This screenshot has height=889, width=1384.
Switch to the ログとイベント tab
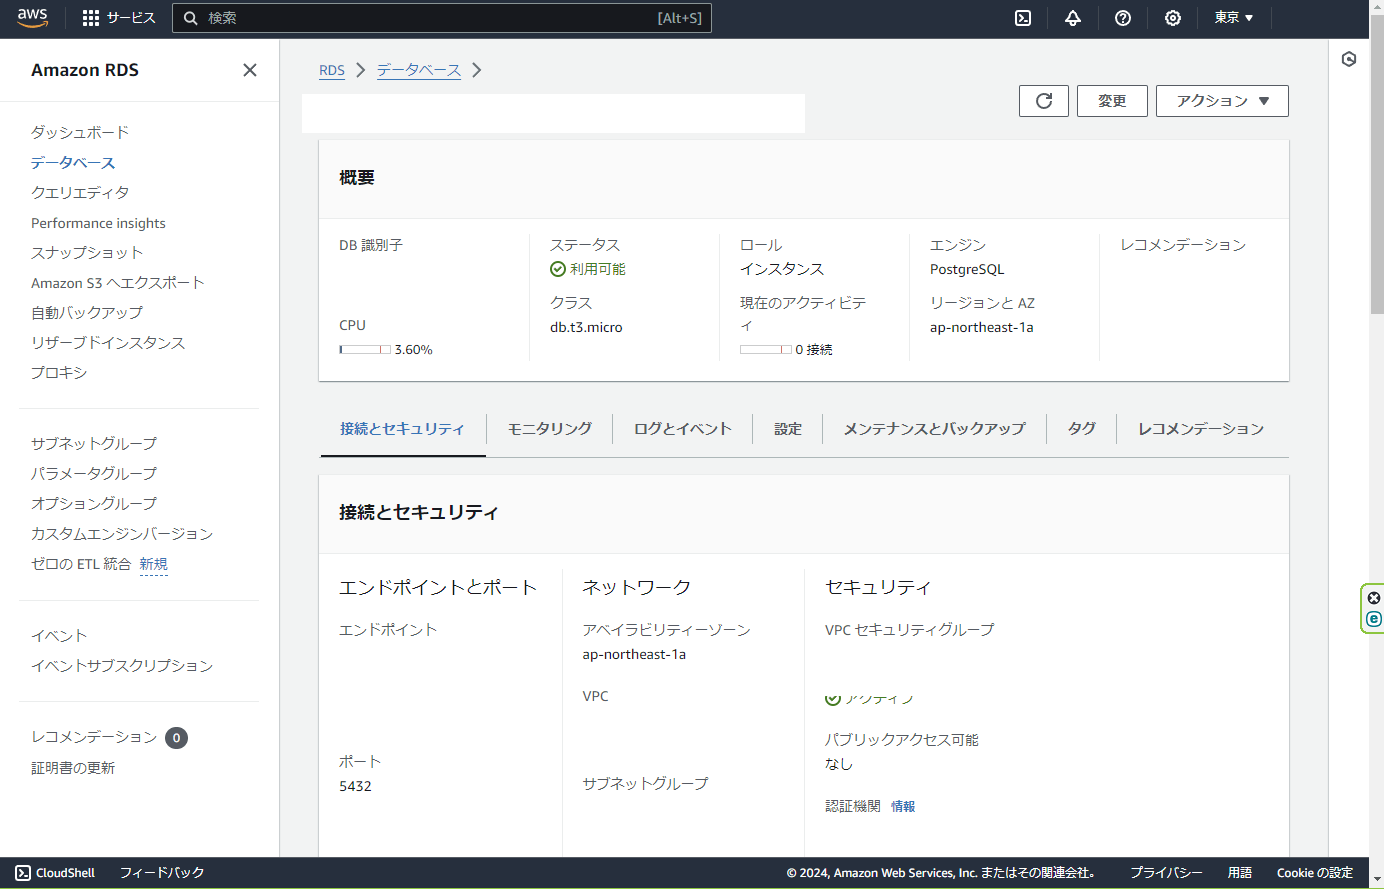click(683, 429)
